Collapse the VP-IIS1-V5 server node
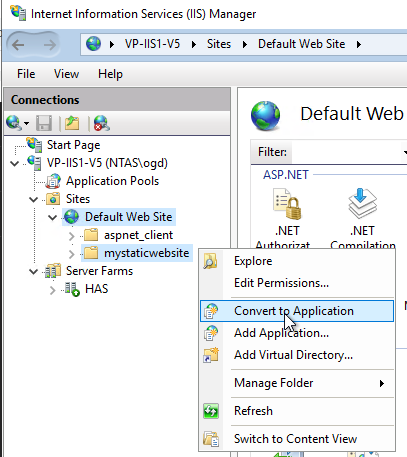Image resolution: width=407 pixels, height=457 pixels. point(15,163)
